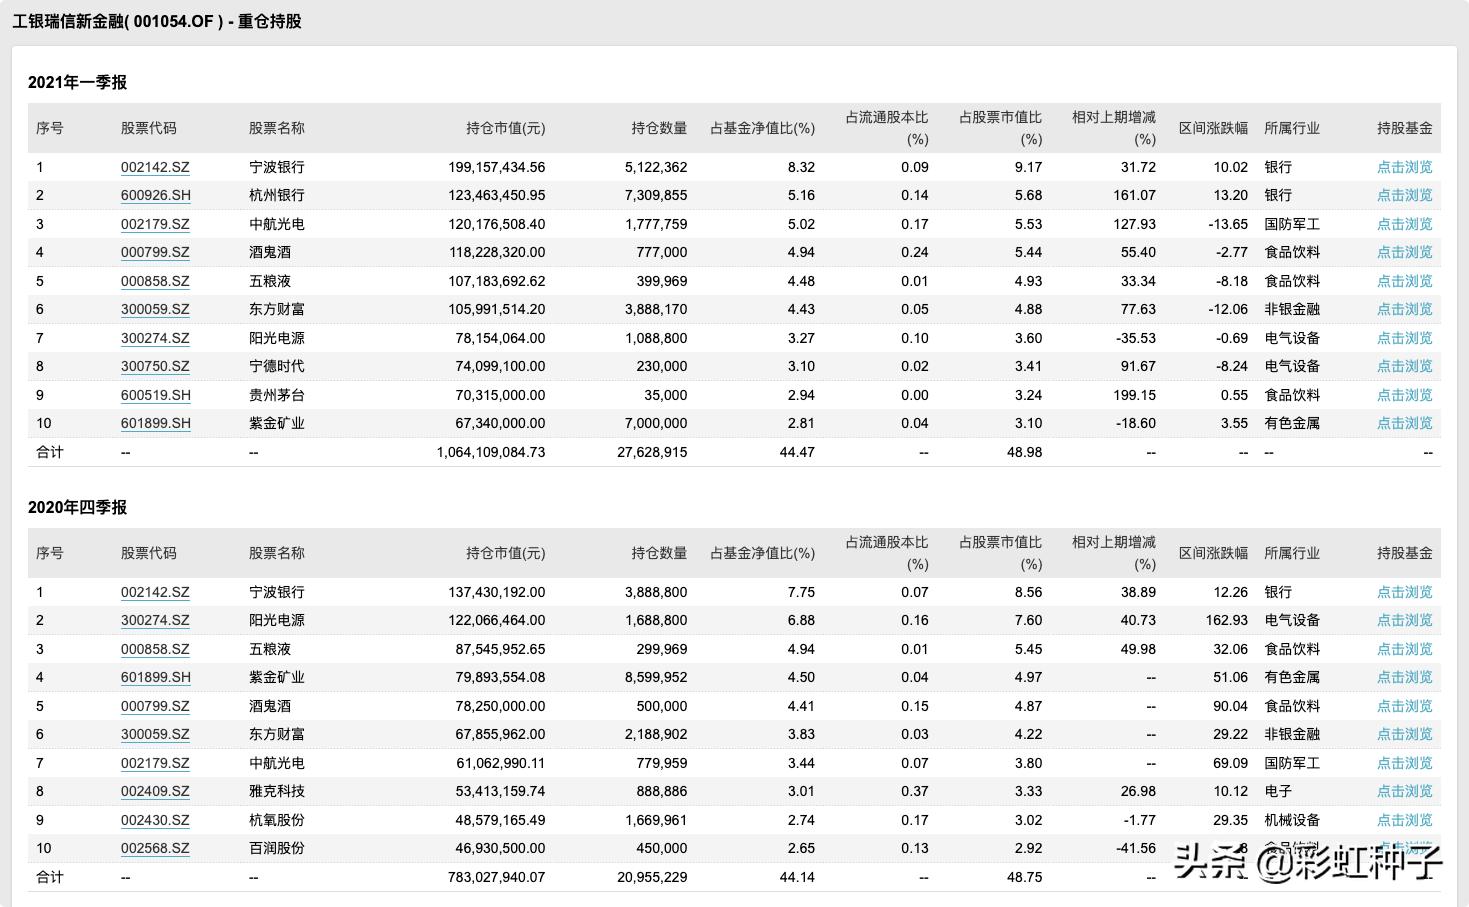This screenshot has width=1469, height=907.
Task: Open 点击浏览 for 东方财富 in 2021年一季报
Action: (1404, 309)
